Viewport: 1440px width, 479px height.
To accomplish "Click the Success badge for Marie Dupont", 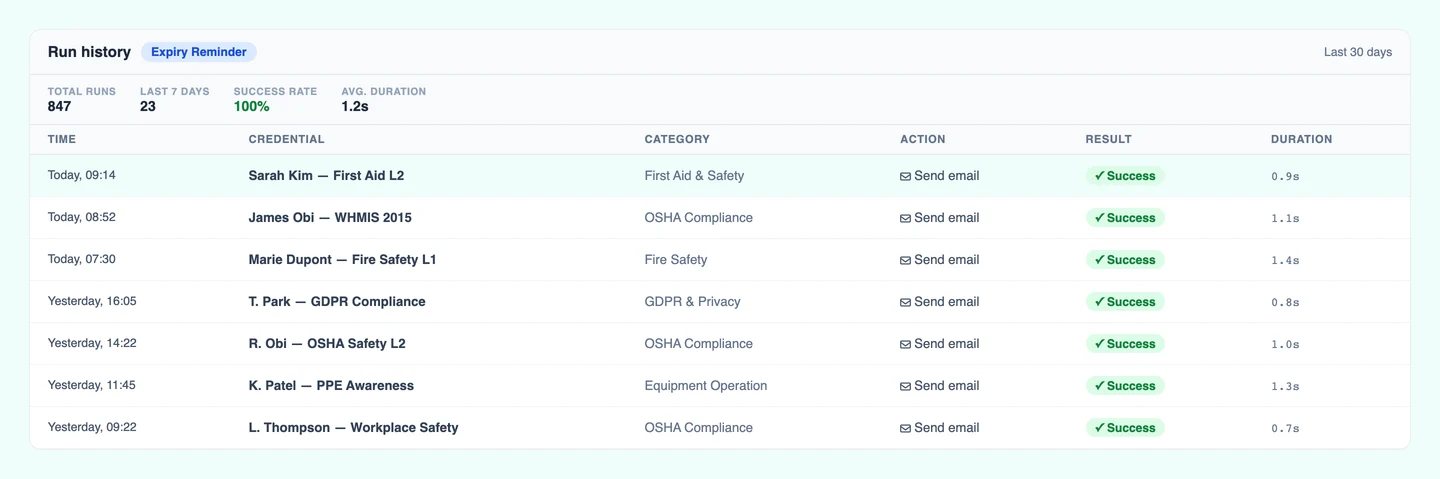I will (1125, 260).
